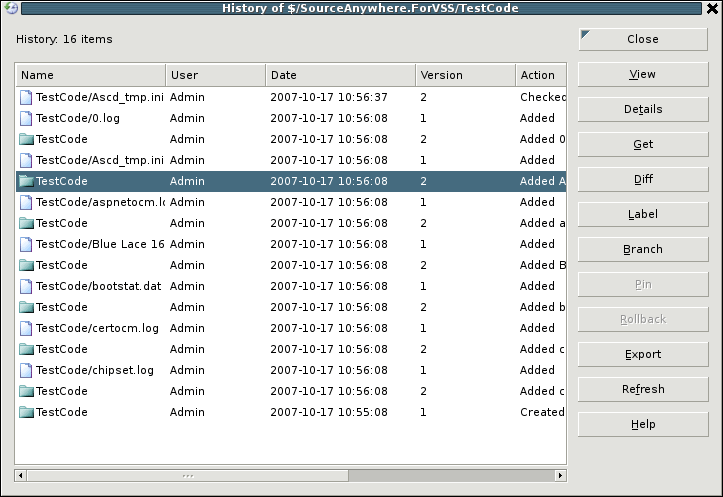Click the TestCode/bootstat.dat file icon
723x497 pixels.
pyautogui.click(x=26, y=286)
